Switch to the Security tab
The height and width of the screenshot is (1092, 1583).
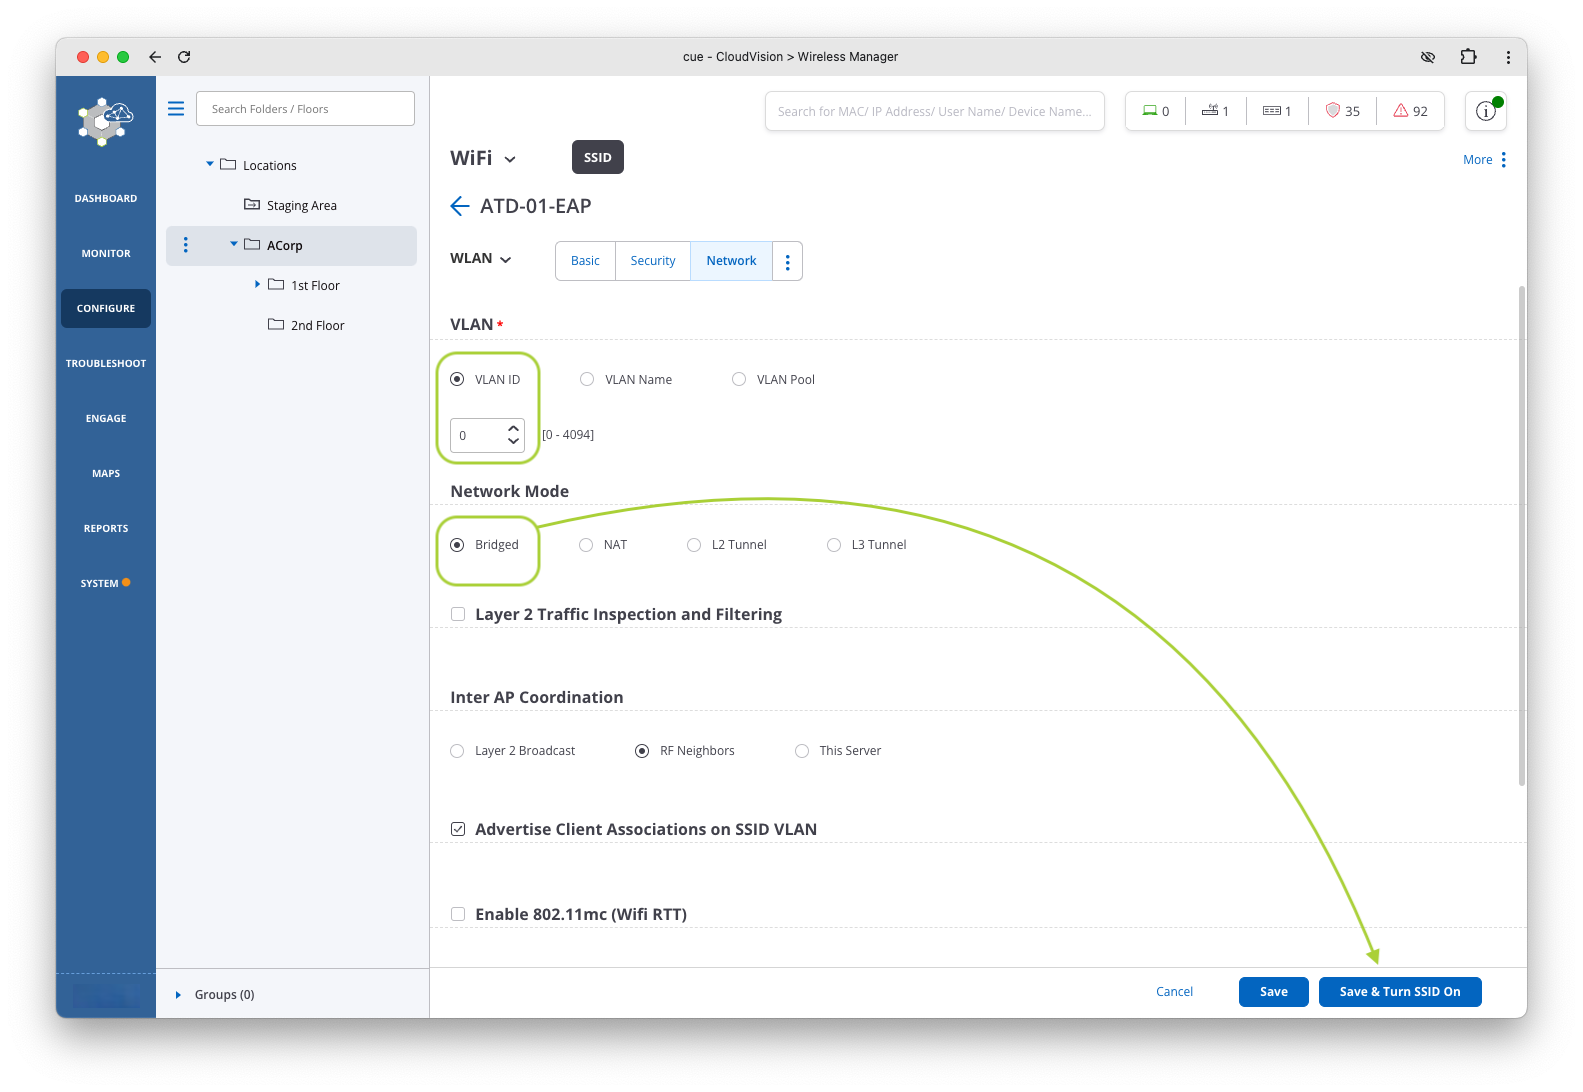(652, 261)
